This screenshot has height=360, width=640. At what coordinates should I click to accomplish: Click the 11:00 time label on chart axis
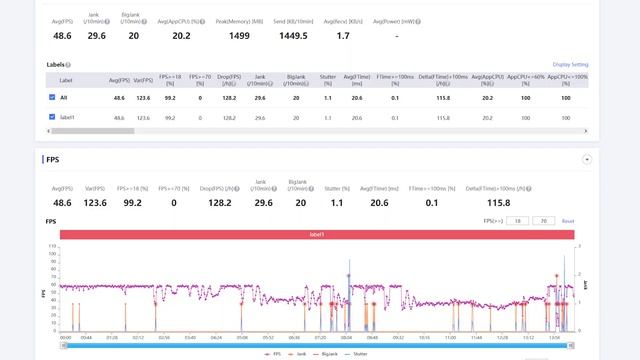pyautogui.click(x=450, y=338)
